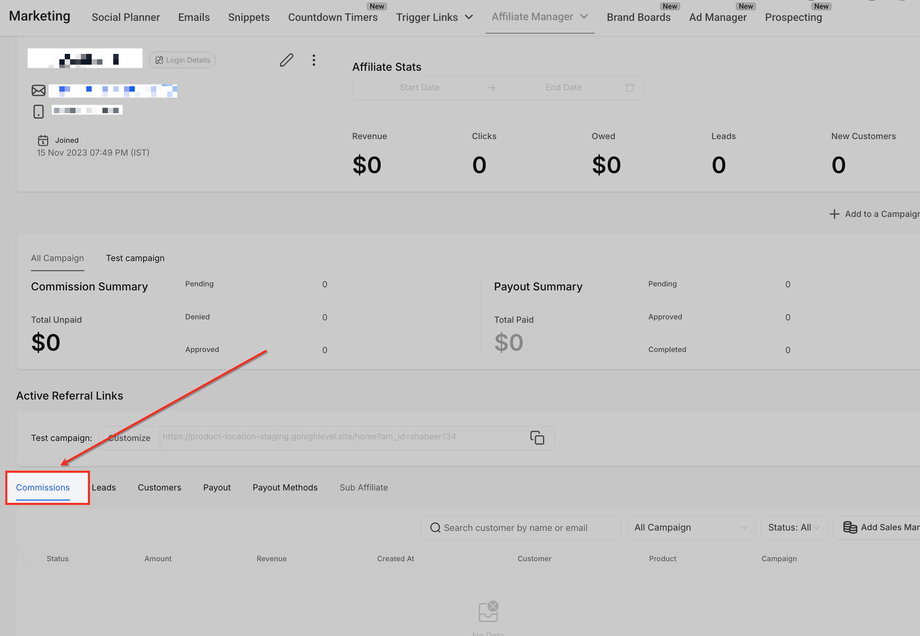Image resolution: width=920 pixels, height=636 pixels.
Task: Open the Leads tab
Action: point(104,488)
